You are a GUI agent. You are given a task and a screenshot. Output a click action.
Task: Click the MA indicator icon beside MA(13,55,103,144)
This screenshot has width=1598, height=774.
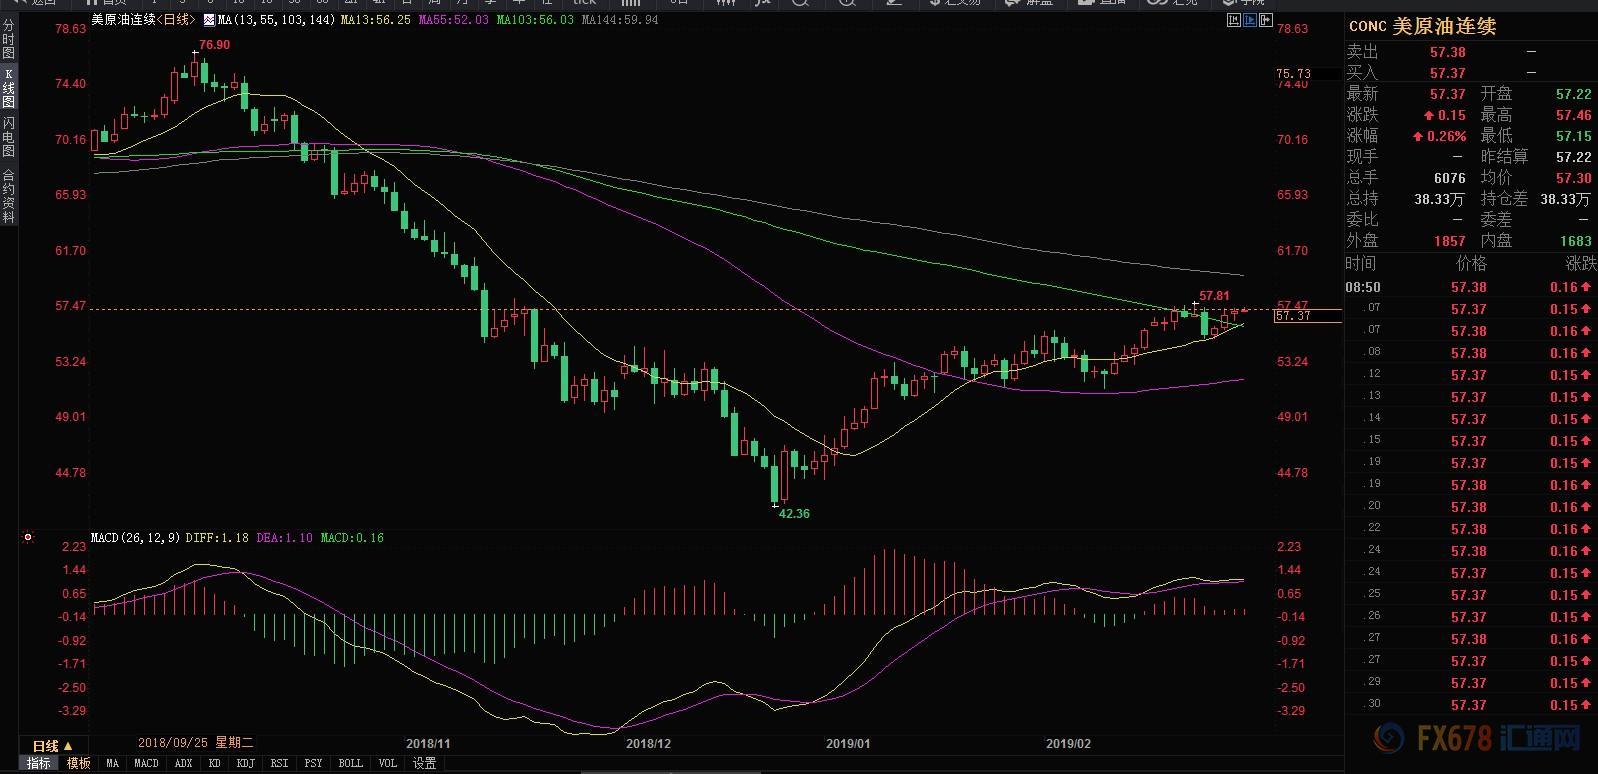pos(208,20)
